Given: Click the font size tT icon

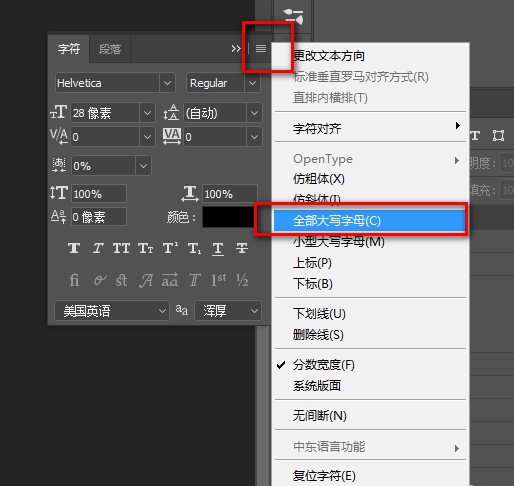Looking at the screenshot, I should (x=59, y=112).
